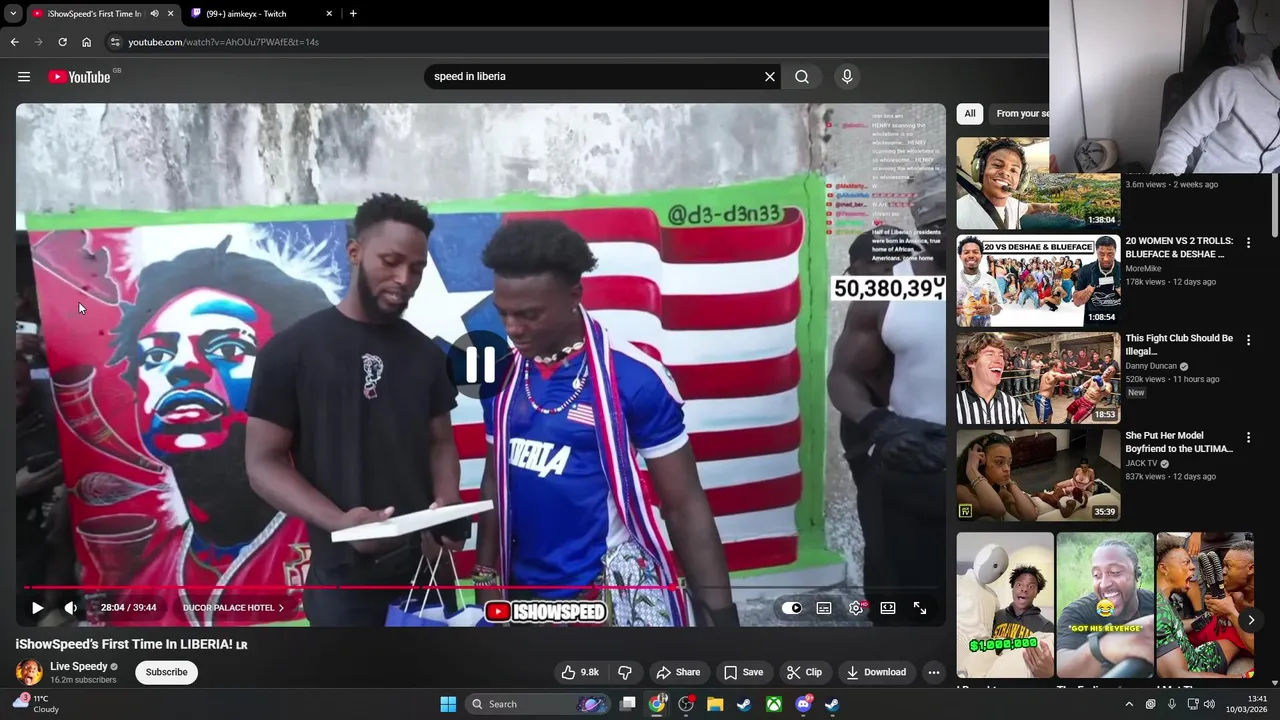Open Xbox app from taskbar

[774, 704]
